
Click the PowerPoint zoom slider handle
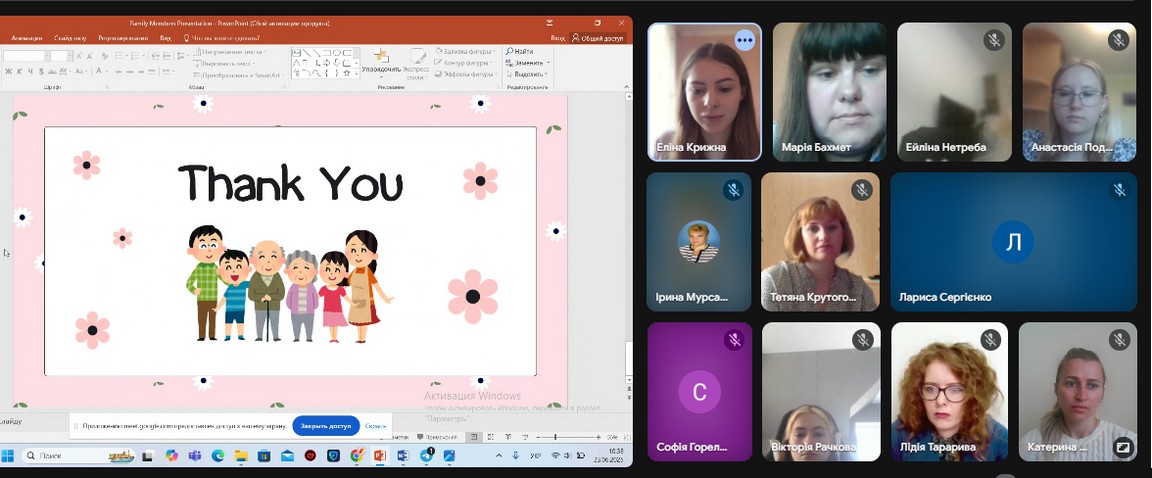555,437
